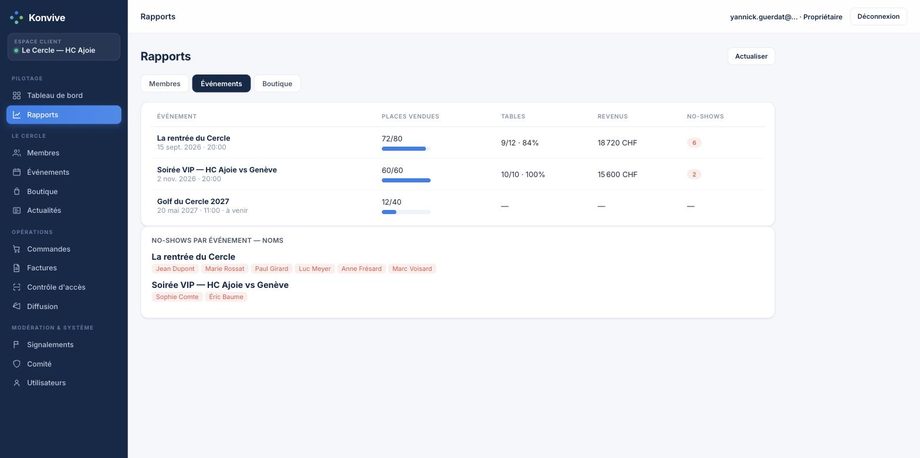Click the Éric Baume no-show tag

coord(226,297)
